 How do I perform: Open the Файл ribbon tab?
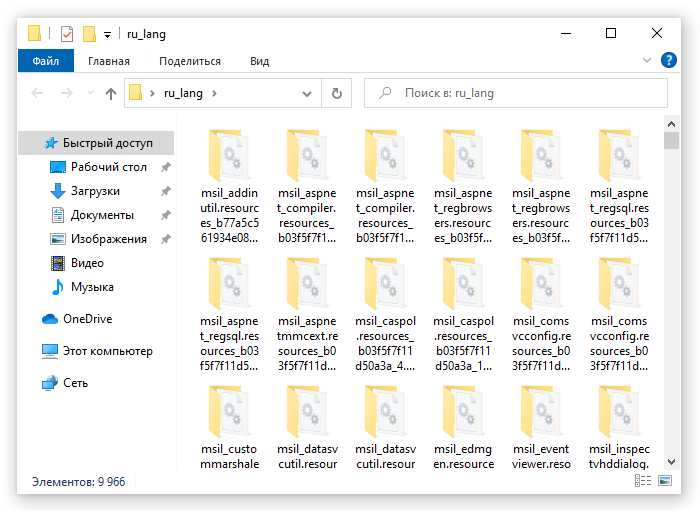(46, 61)
